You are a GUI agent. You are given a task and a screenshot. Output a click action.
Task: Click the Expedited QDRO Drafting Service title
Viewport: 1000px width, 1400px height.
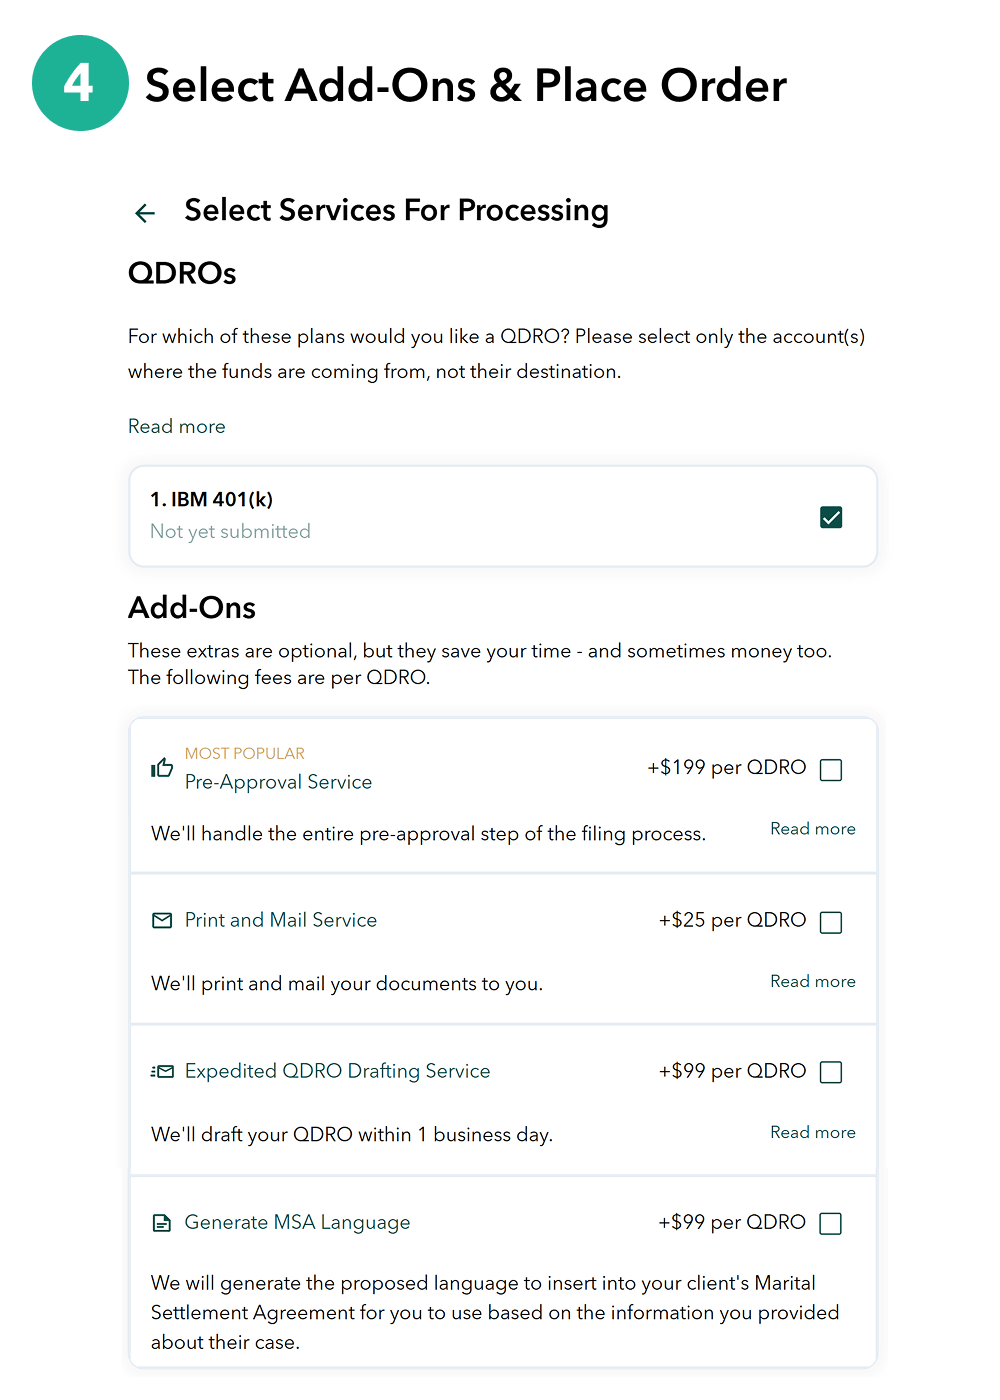pyautogui.click(x=337, y=1071)
